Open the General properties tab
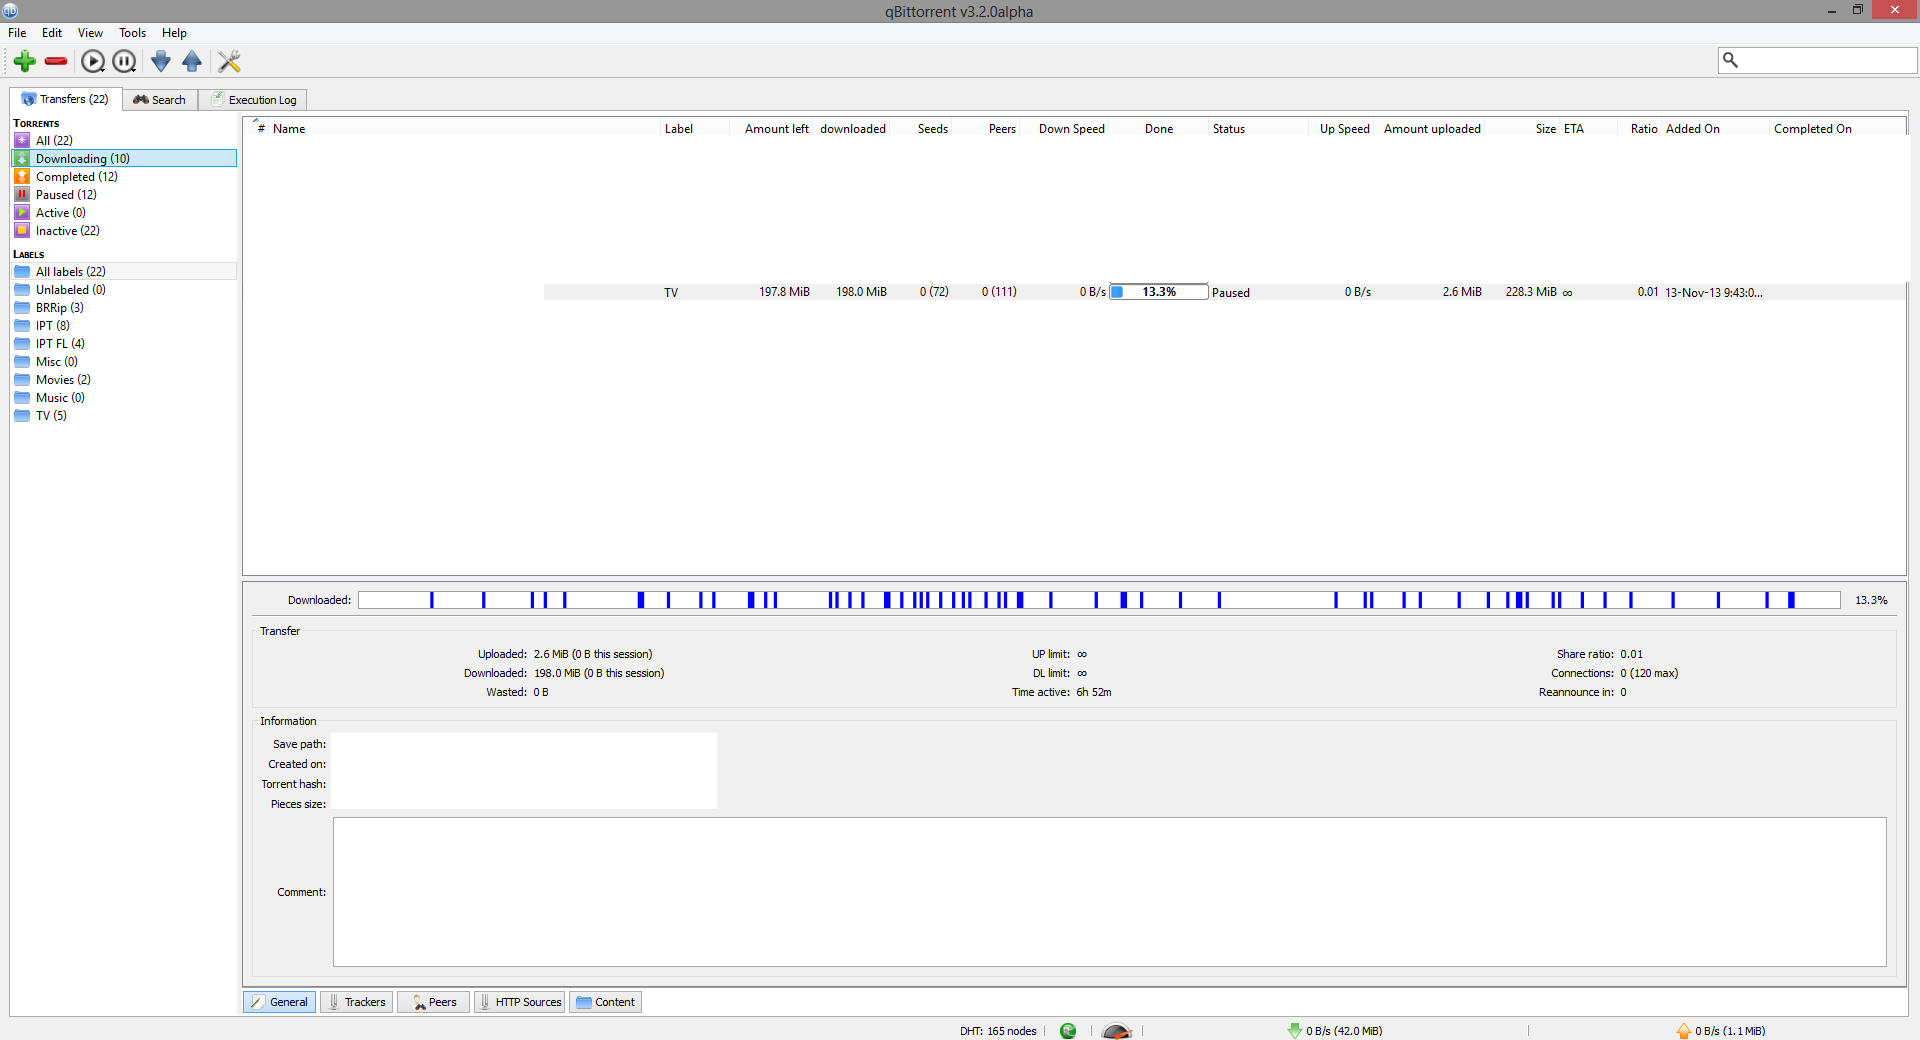 pyautogui.click(x=280, y=1002)
